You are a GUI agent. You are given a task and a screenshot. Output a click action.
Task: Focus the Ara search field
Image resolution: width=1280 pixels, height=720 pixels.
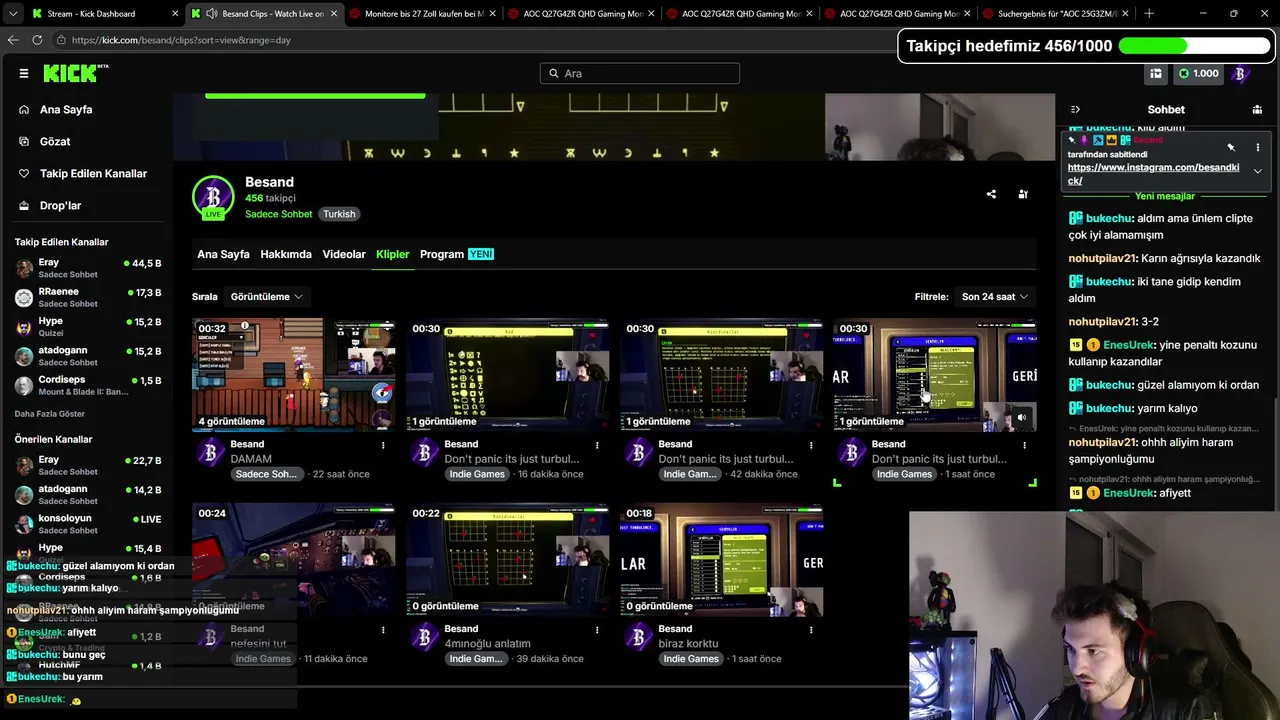pos(640,73)
